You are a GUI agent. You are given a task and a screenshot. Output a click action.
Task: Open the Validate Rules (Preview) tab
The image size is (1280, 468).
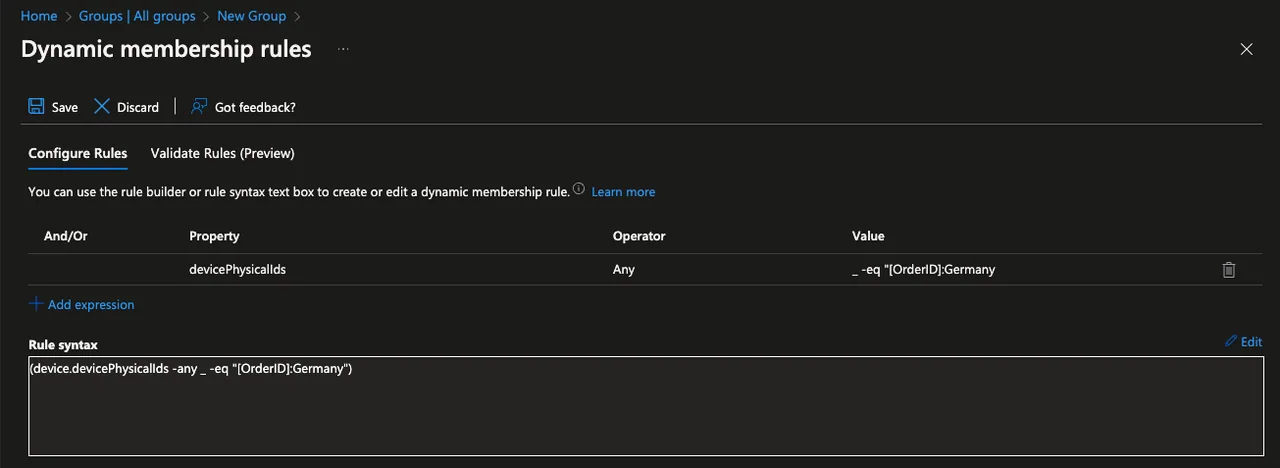222,154
